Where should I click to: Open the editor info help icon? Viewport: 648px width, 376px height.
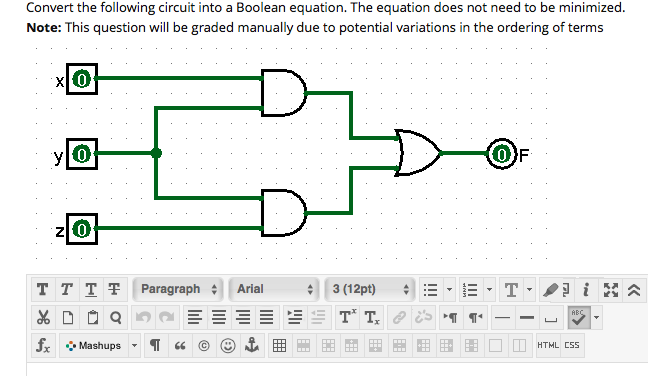tap(586, 290)
